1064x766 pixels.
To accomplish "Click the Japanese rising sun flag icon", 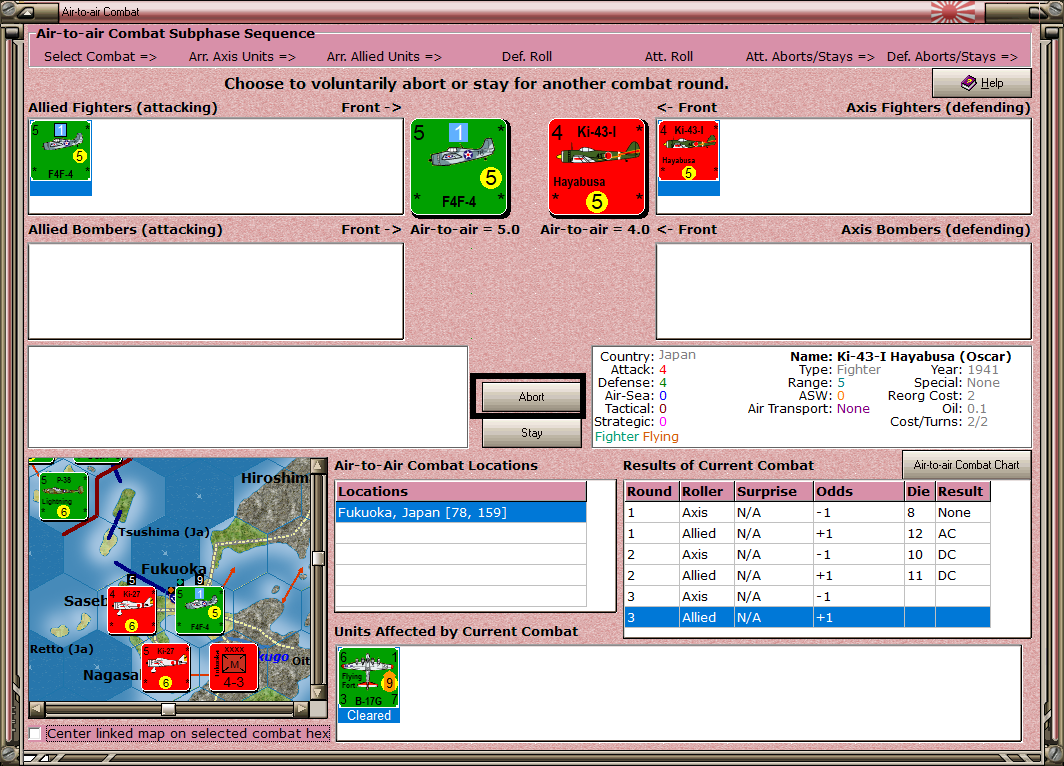I will (953, 12).
